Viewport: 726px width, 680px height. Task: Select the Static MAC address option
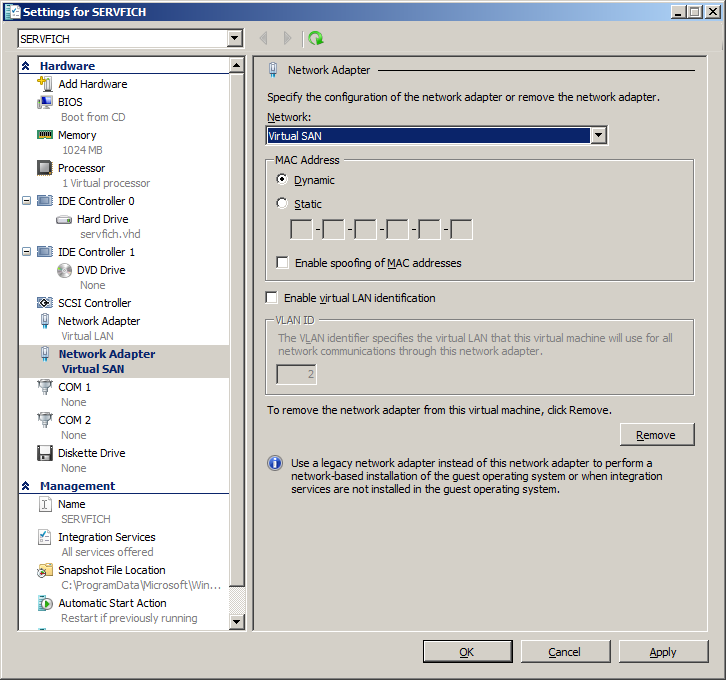282,203
